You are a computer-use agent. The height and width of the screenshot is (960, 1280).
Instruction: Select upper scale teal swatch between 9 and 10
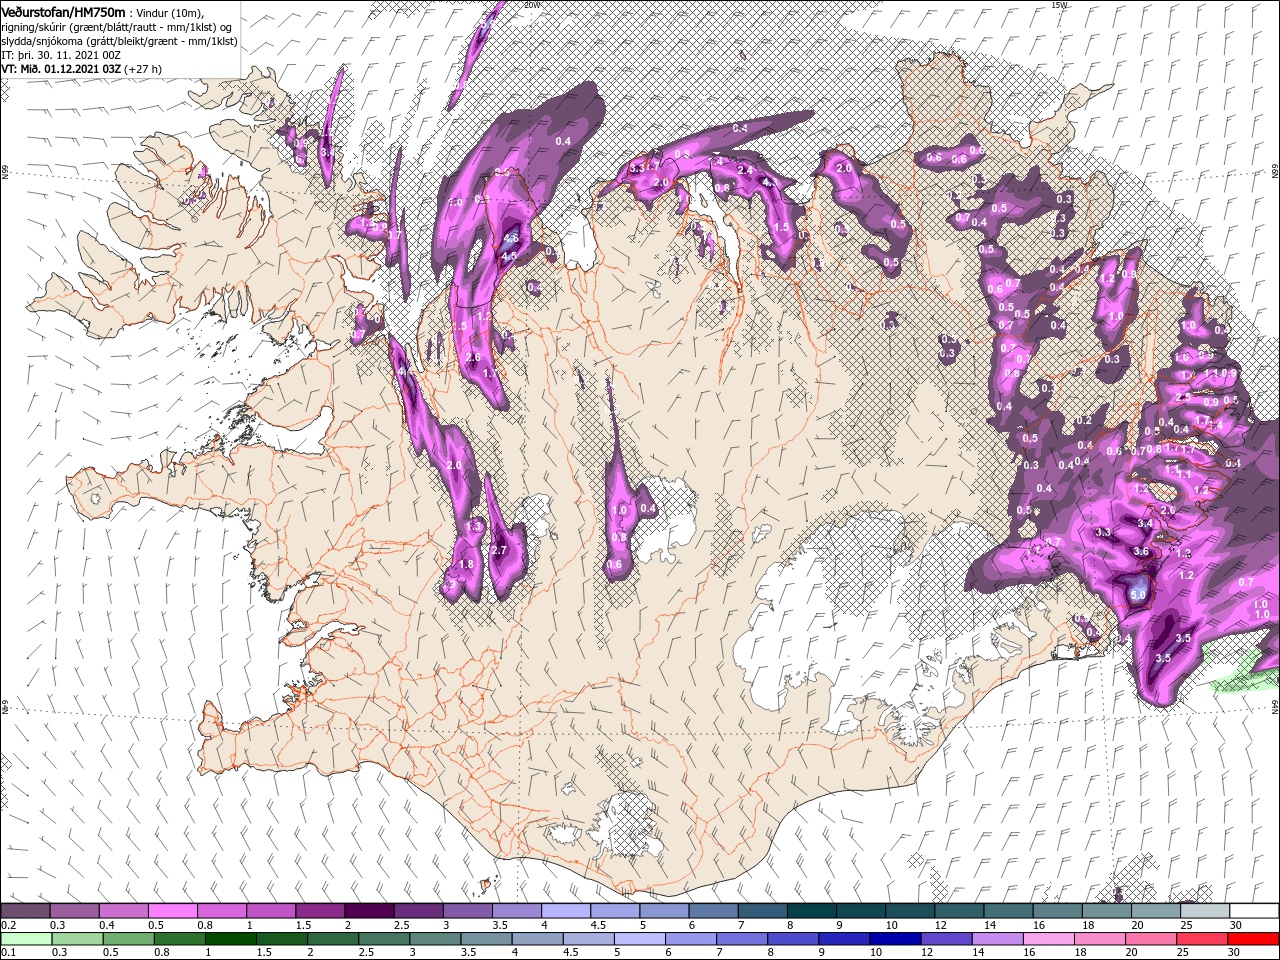[860, 911]
